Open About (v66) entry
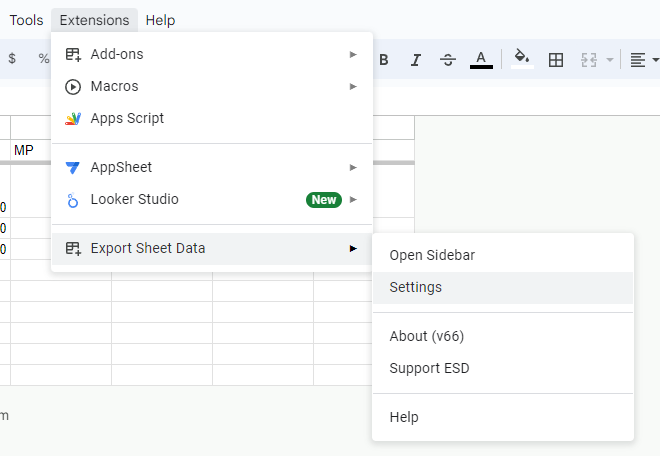 (x=503, y=336)
